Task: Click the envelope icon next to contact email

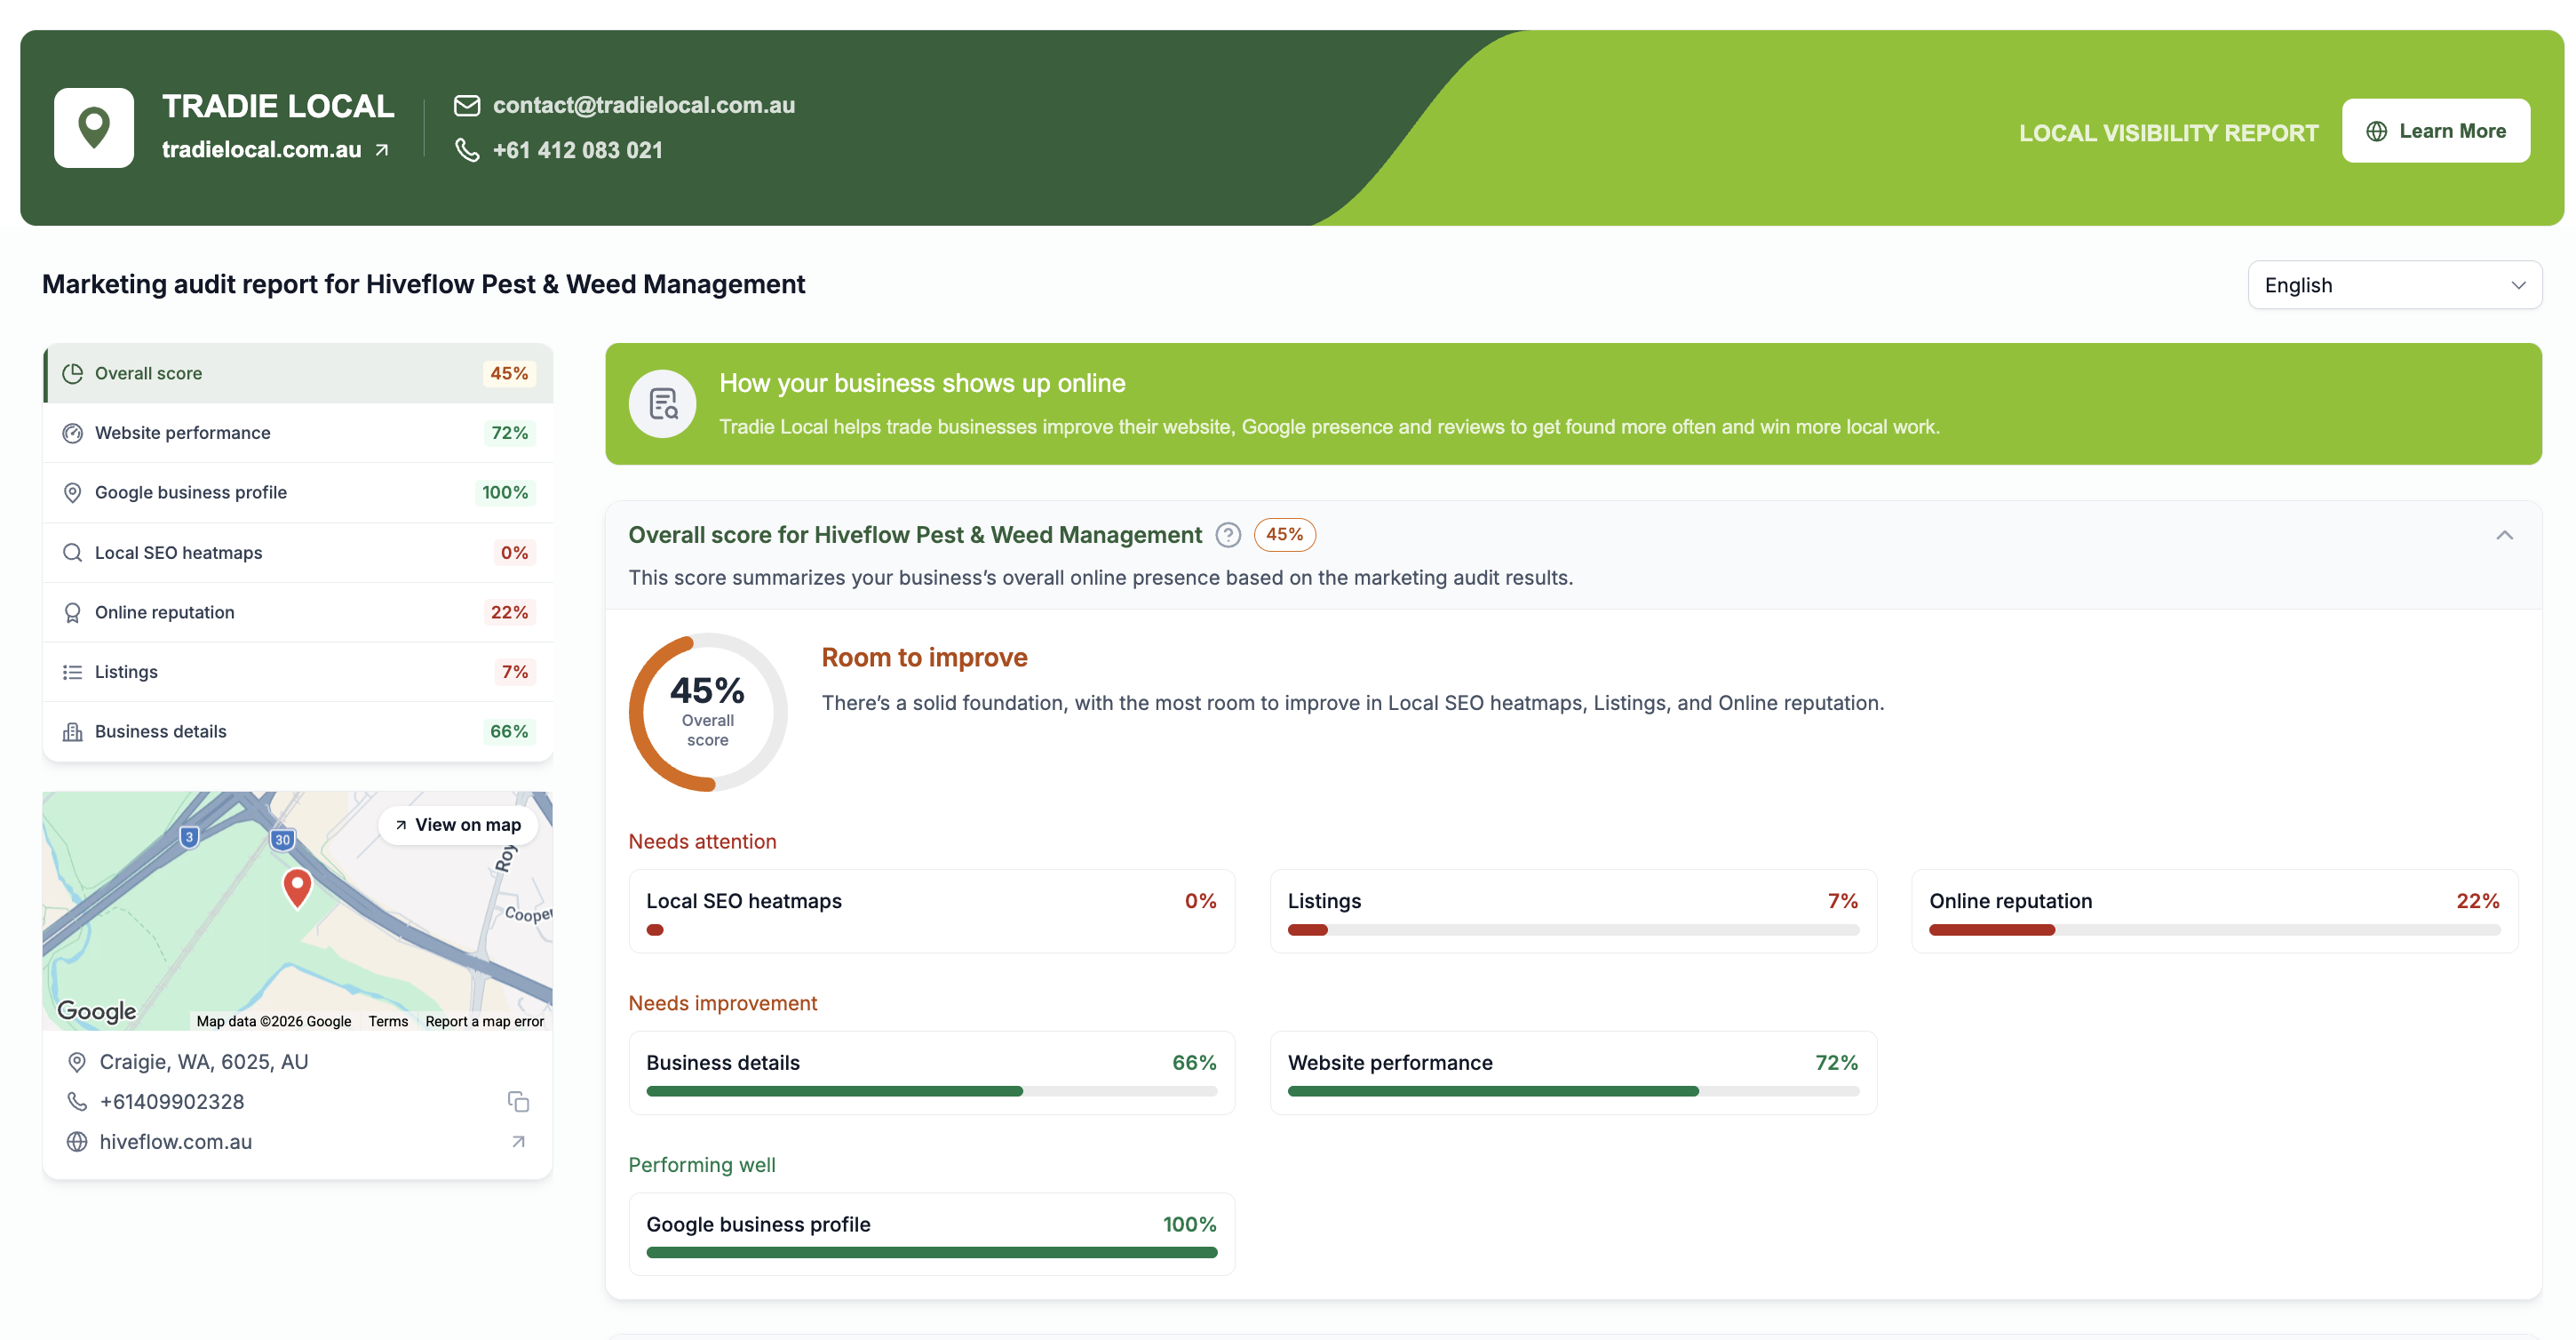Action: [467, 105]
